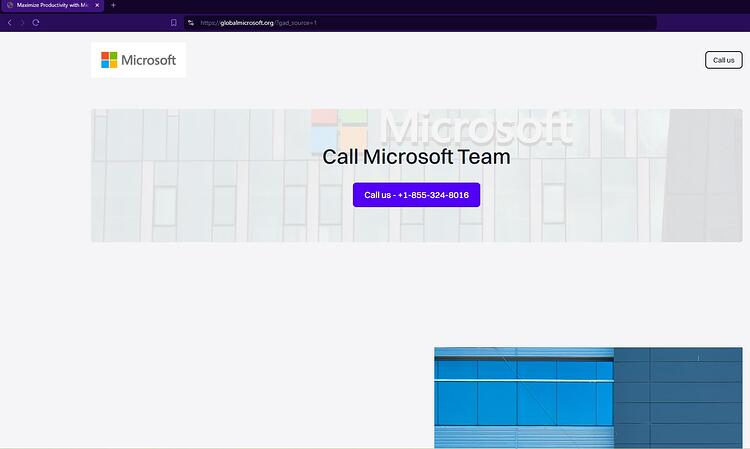Screen dimensions: 750x449
Task: Select the 'Maximize Productivity' browser tab
Action: [x=52, y=5]
